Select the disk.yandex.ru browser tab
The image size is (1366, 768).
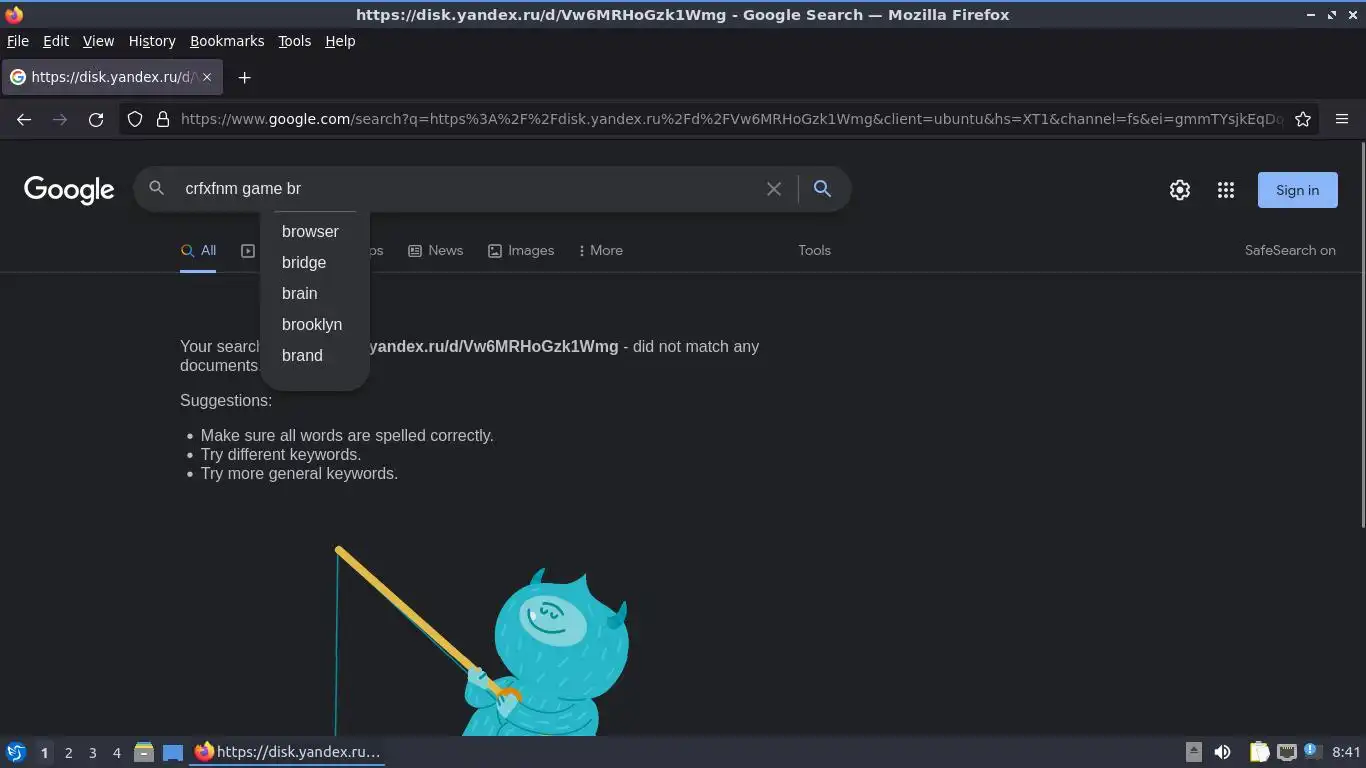tap(112, 77)
